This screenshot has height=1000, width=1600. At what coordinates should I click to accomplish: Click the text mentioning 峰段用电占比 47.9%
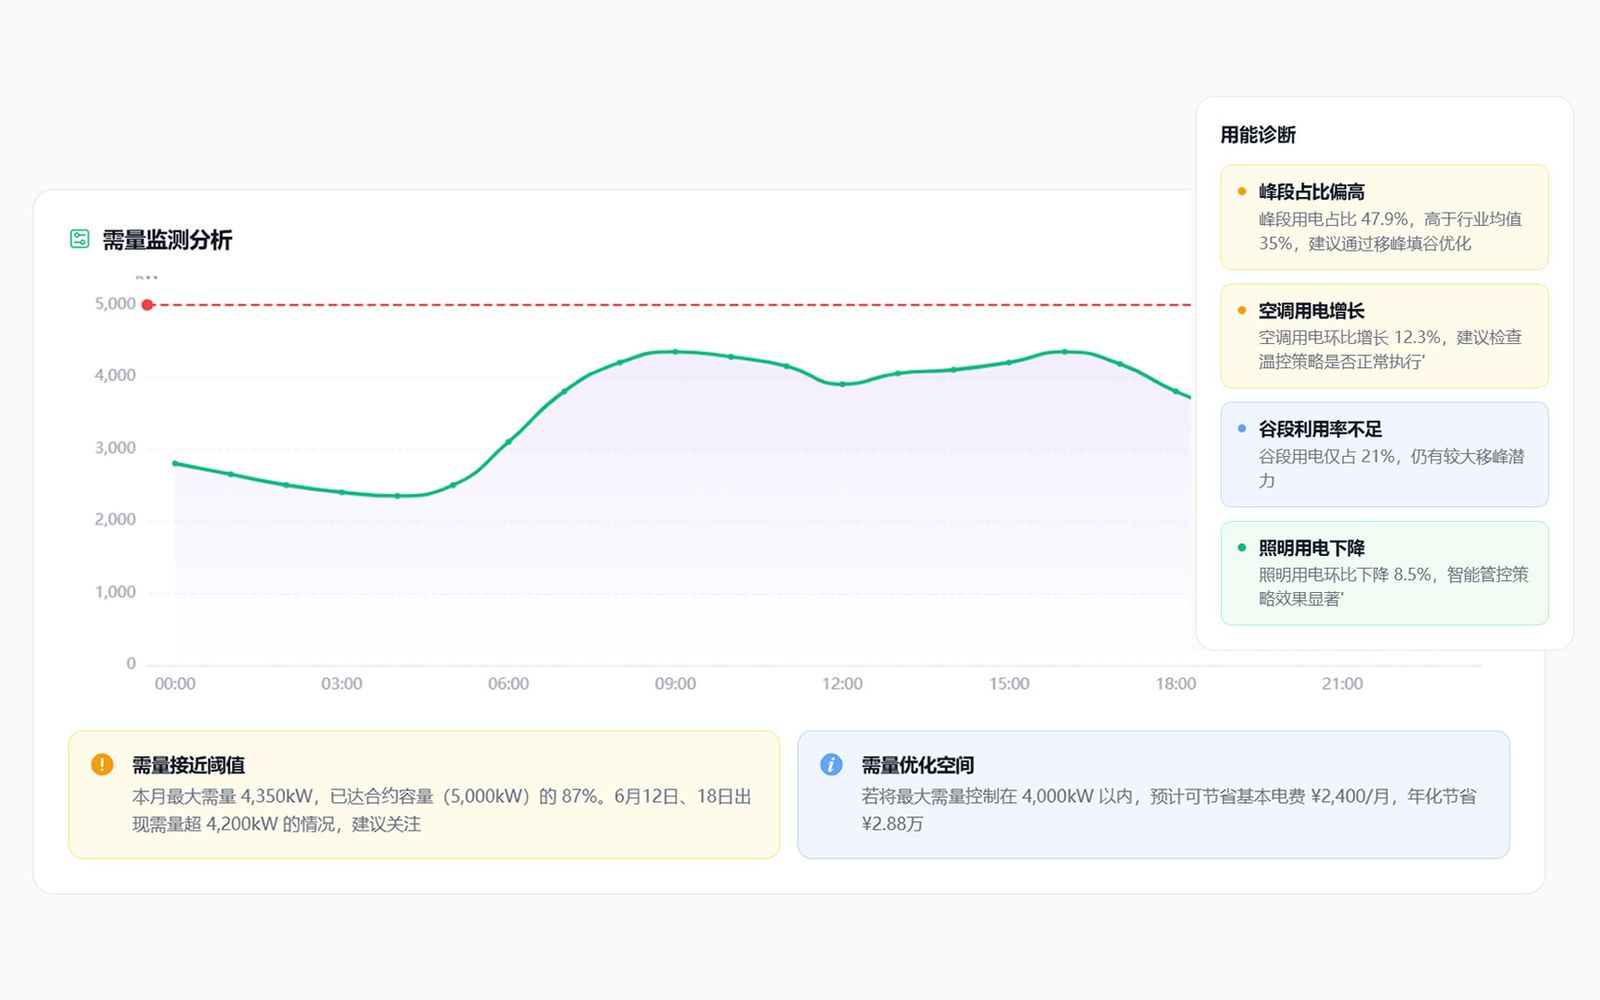1390,231
